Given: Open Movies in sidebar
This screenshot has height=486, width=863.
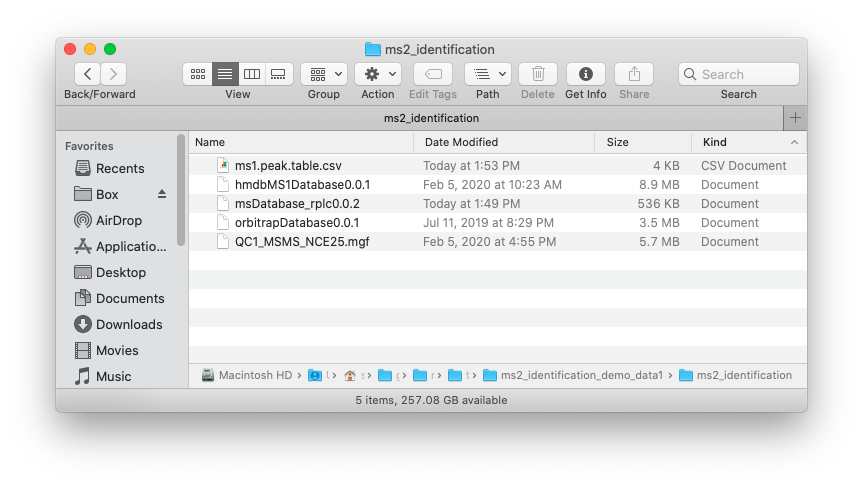Looking at the screenshot, I should [106, 350].
